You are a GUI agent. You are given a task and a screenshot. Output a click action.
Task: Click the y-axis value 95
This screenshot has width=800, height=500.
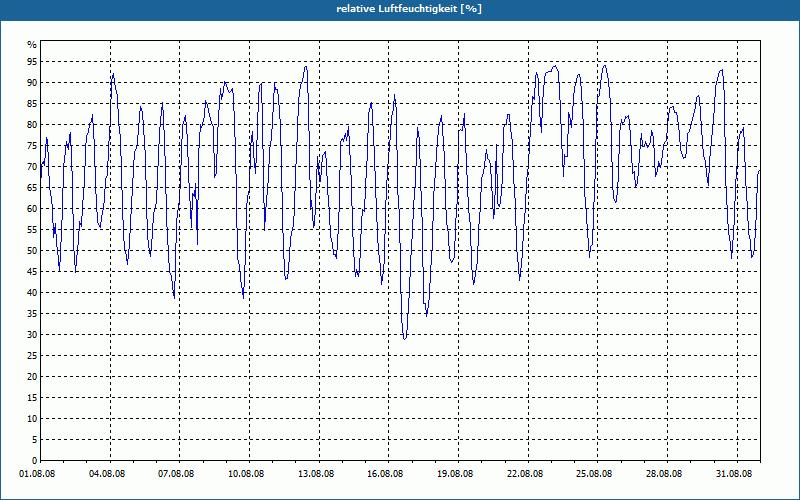(32, 62)
